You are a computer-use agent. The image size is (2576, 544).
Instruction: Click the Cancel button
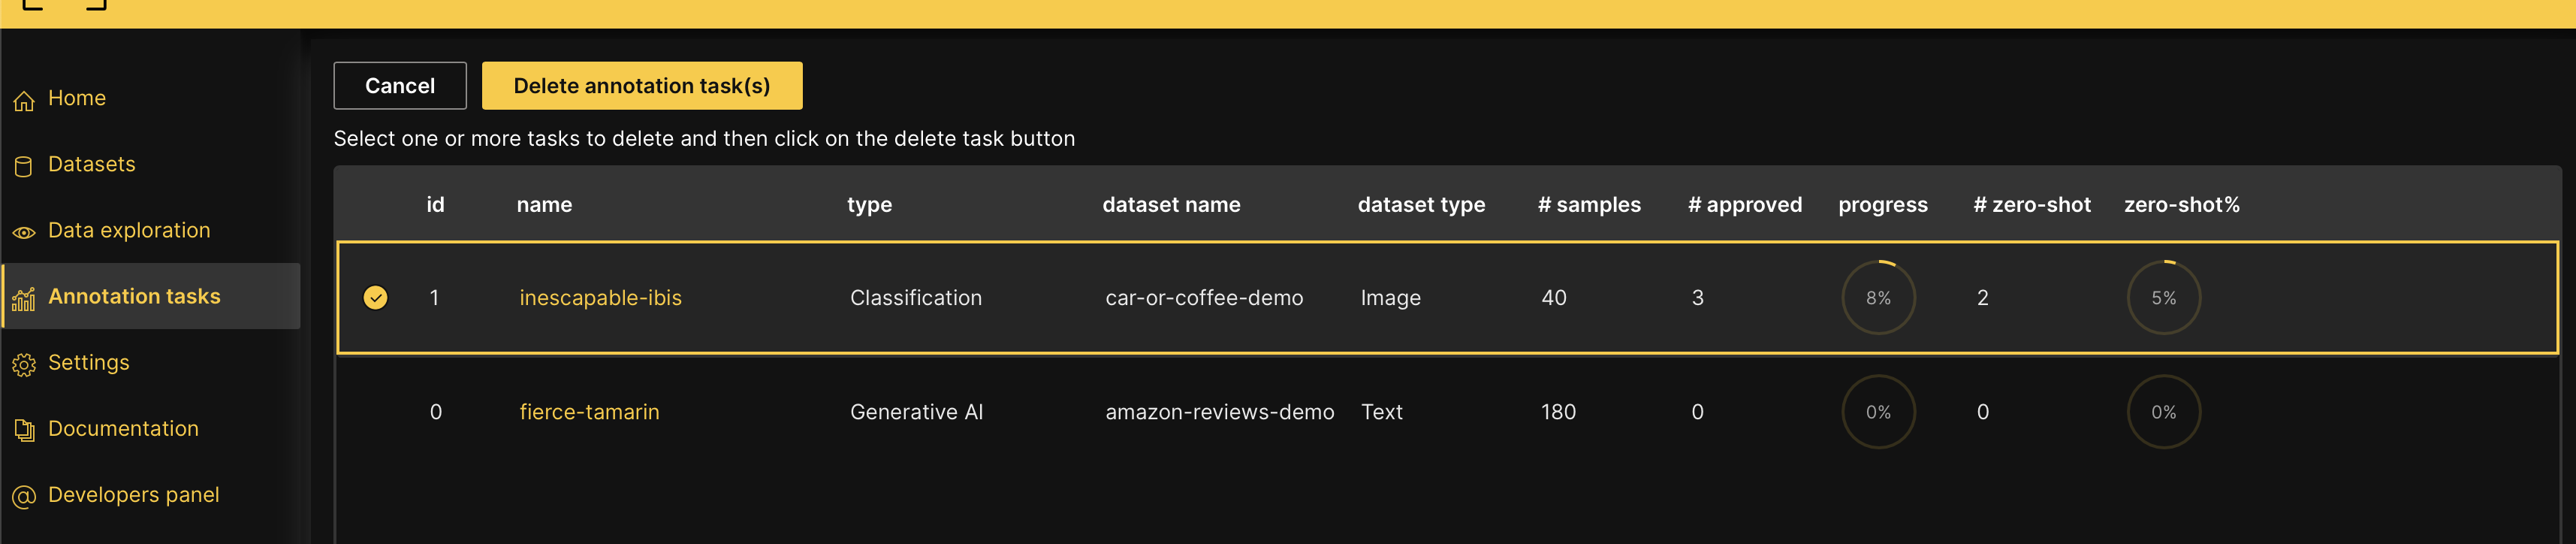(x=400, y=86)
